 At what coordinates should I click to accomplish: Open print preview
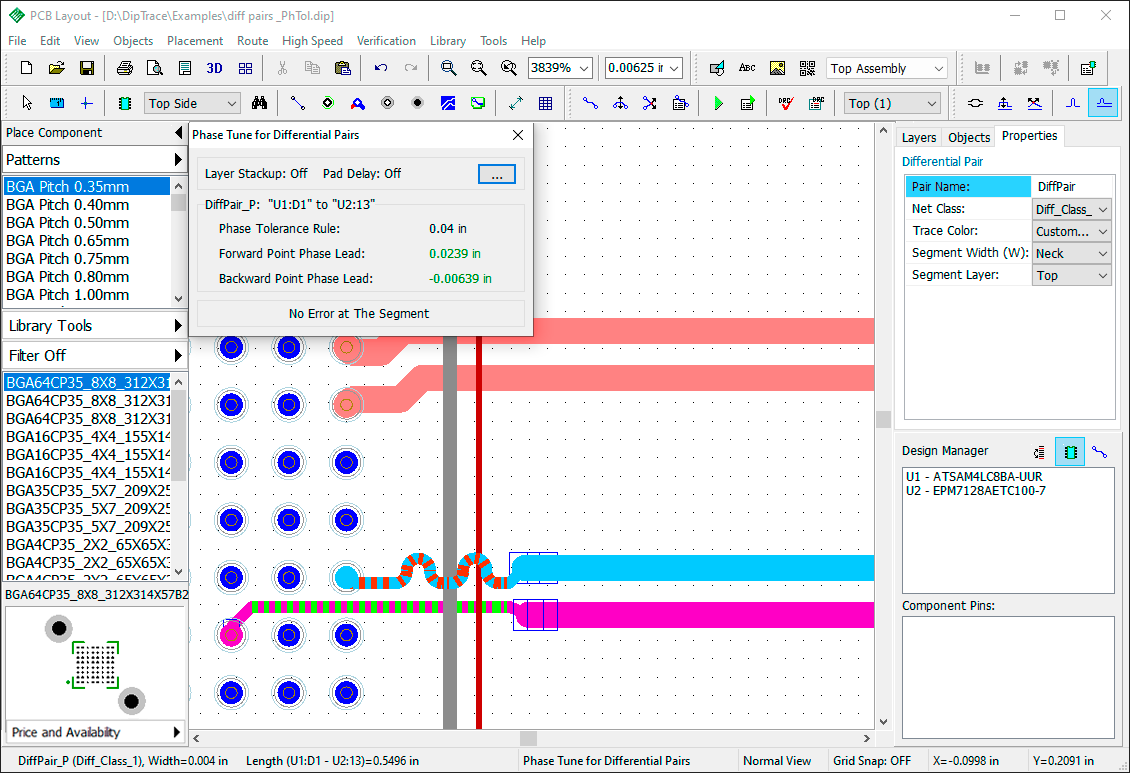[x=154, y=68]
